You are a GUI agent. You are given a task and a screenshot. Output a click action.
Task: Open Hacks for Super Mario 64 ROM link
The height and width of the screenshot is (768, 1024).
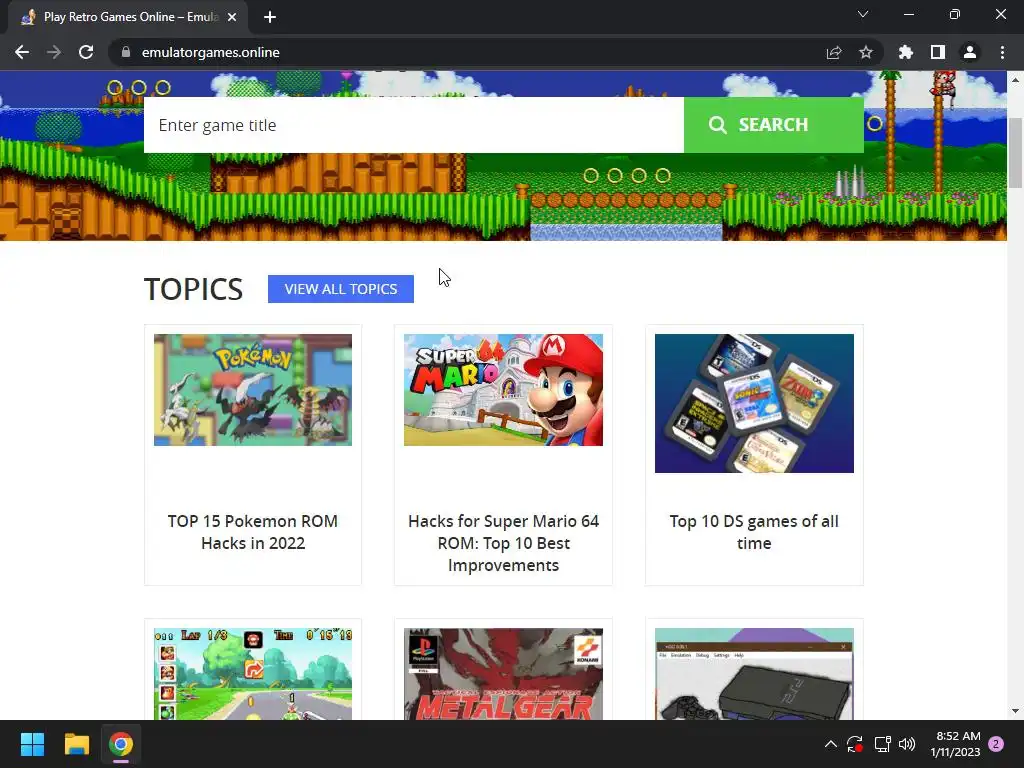point(504,543)
